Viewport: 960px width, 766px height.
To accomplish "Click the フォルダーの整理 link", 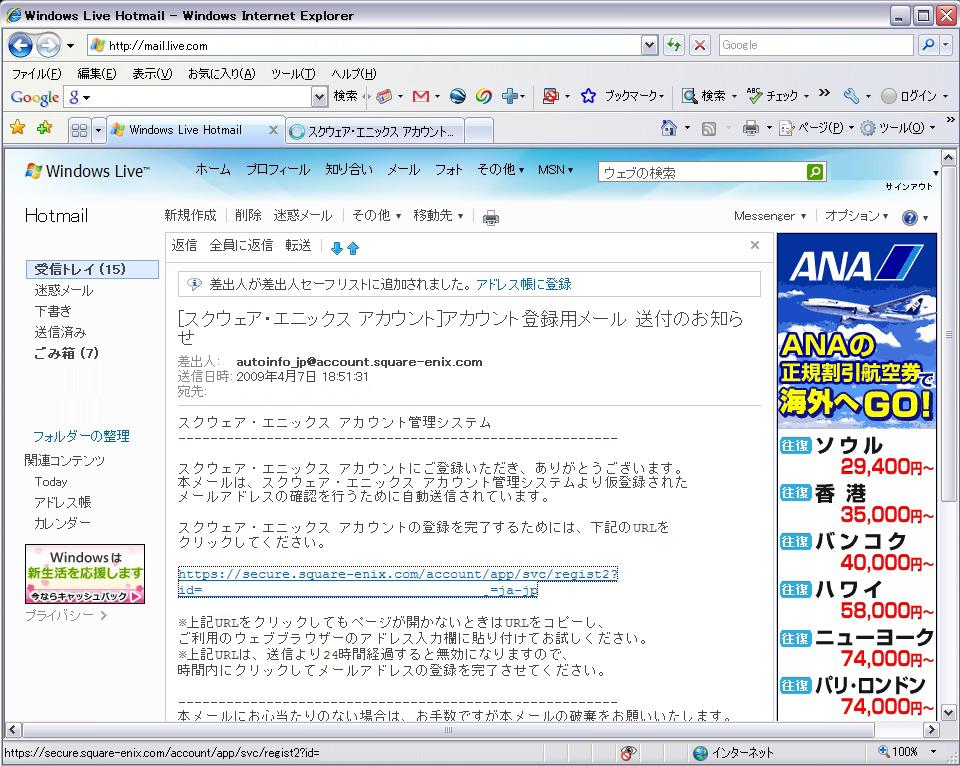I will pyautogui.click(x=81, y=436).
